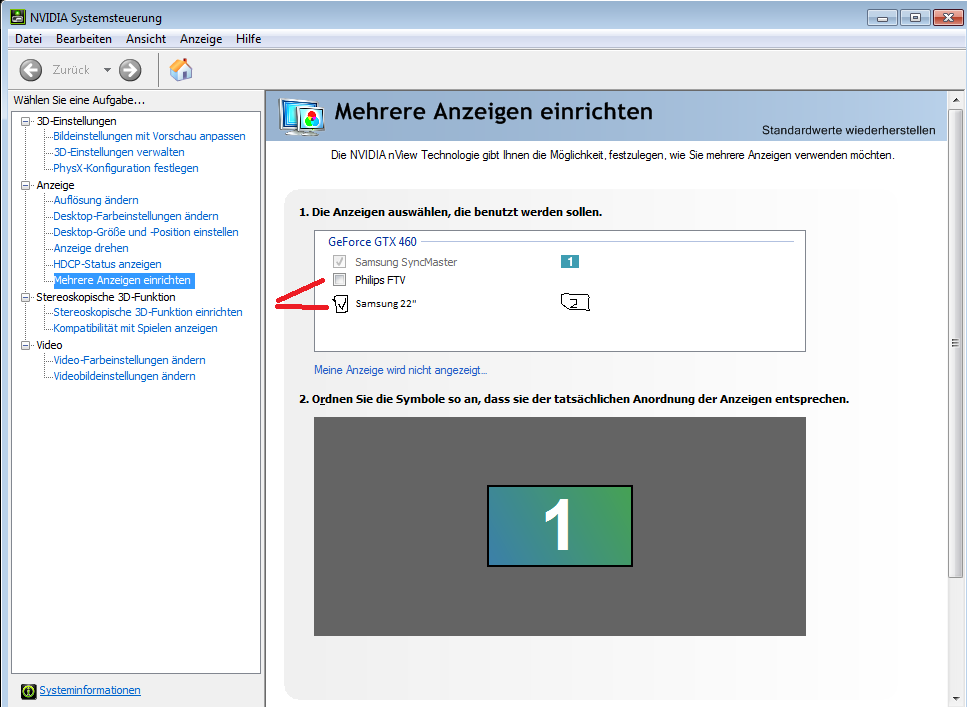
Task: Open the back history dropdown arrow
Action: click(x=107, y=70)
